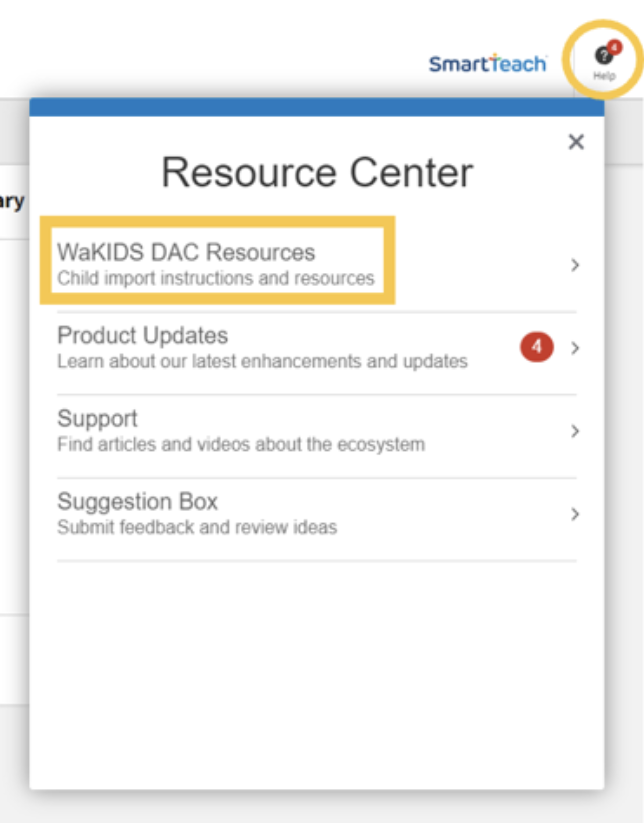Image resolution: width=644 pixels, height=823 pixels.
Task: Select "Child import instructions and resources" text
Action: (x=216, y=278)
